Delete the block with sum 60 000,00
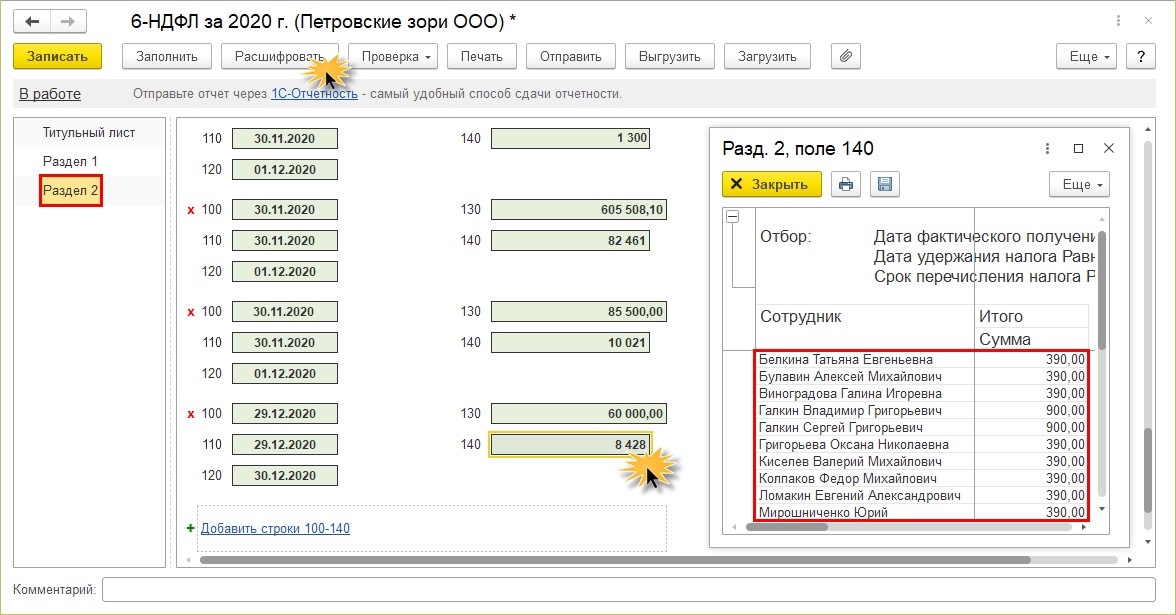This screenshot has width=1176, height=615. coord(191,414)
